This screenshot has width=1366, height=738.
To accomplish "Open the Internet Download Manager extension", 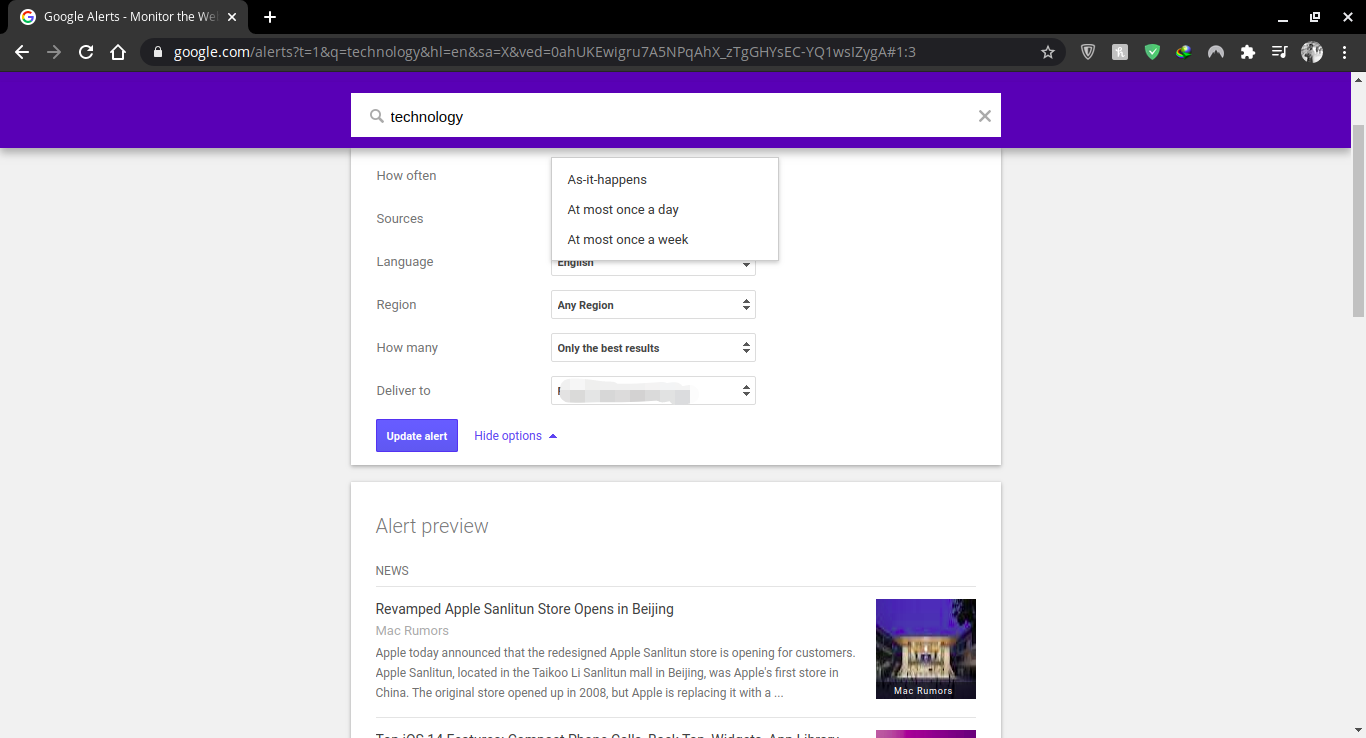I will (x=1184, y=52).
